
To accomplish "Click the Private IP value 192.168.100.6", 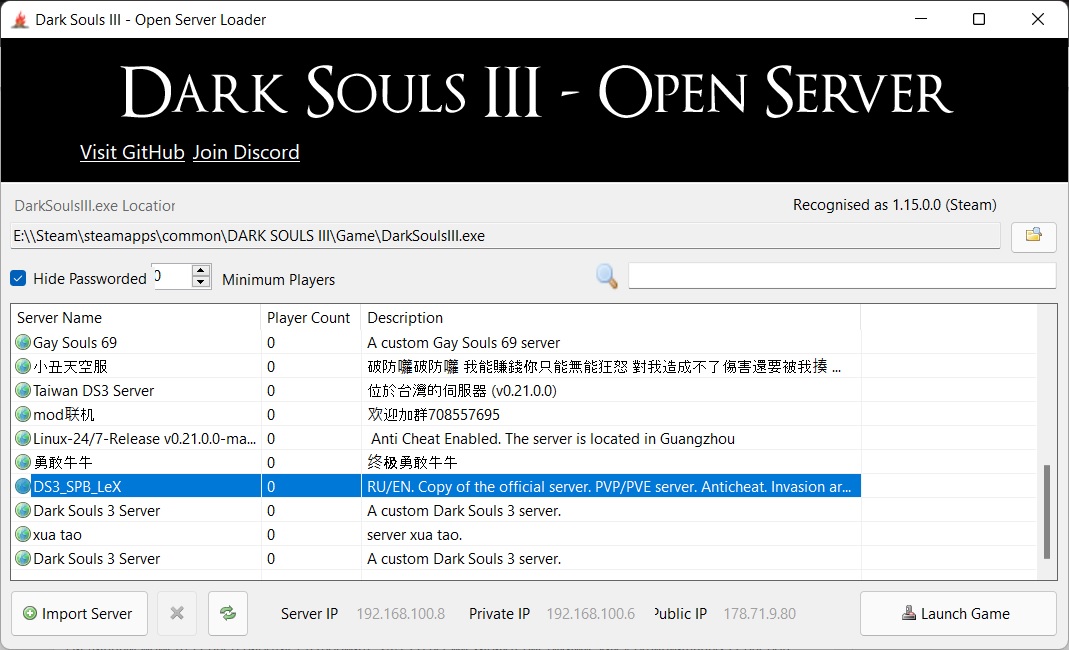I will [590, 613].
